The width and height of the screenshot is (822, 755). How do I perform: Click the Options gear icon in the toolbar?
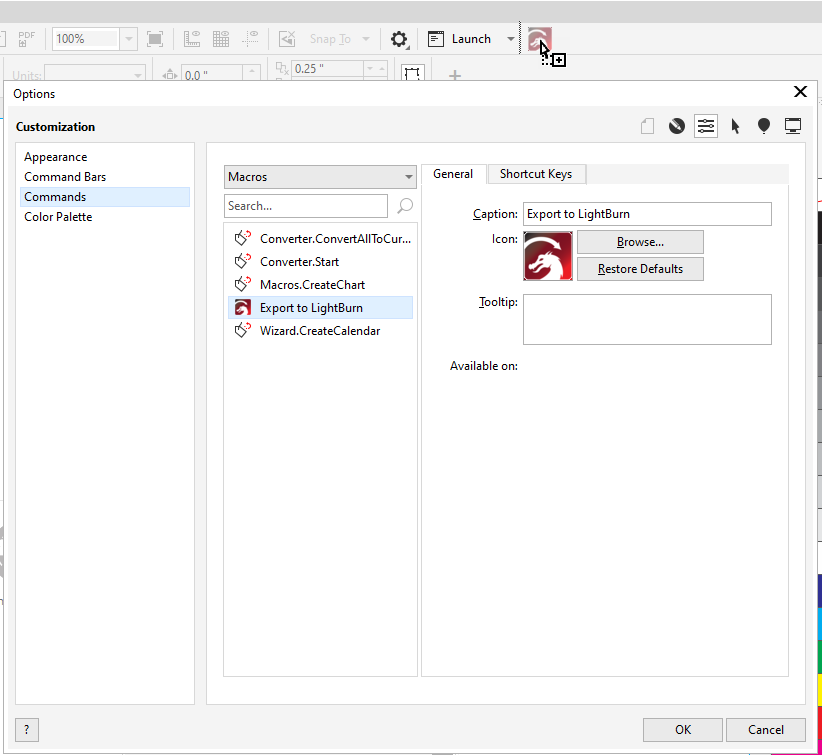(x=399, y=39)
